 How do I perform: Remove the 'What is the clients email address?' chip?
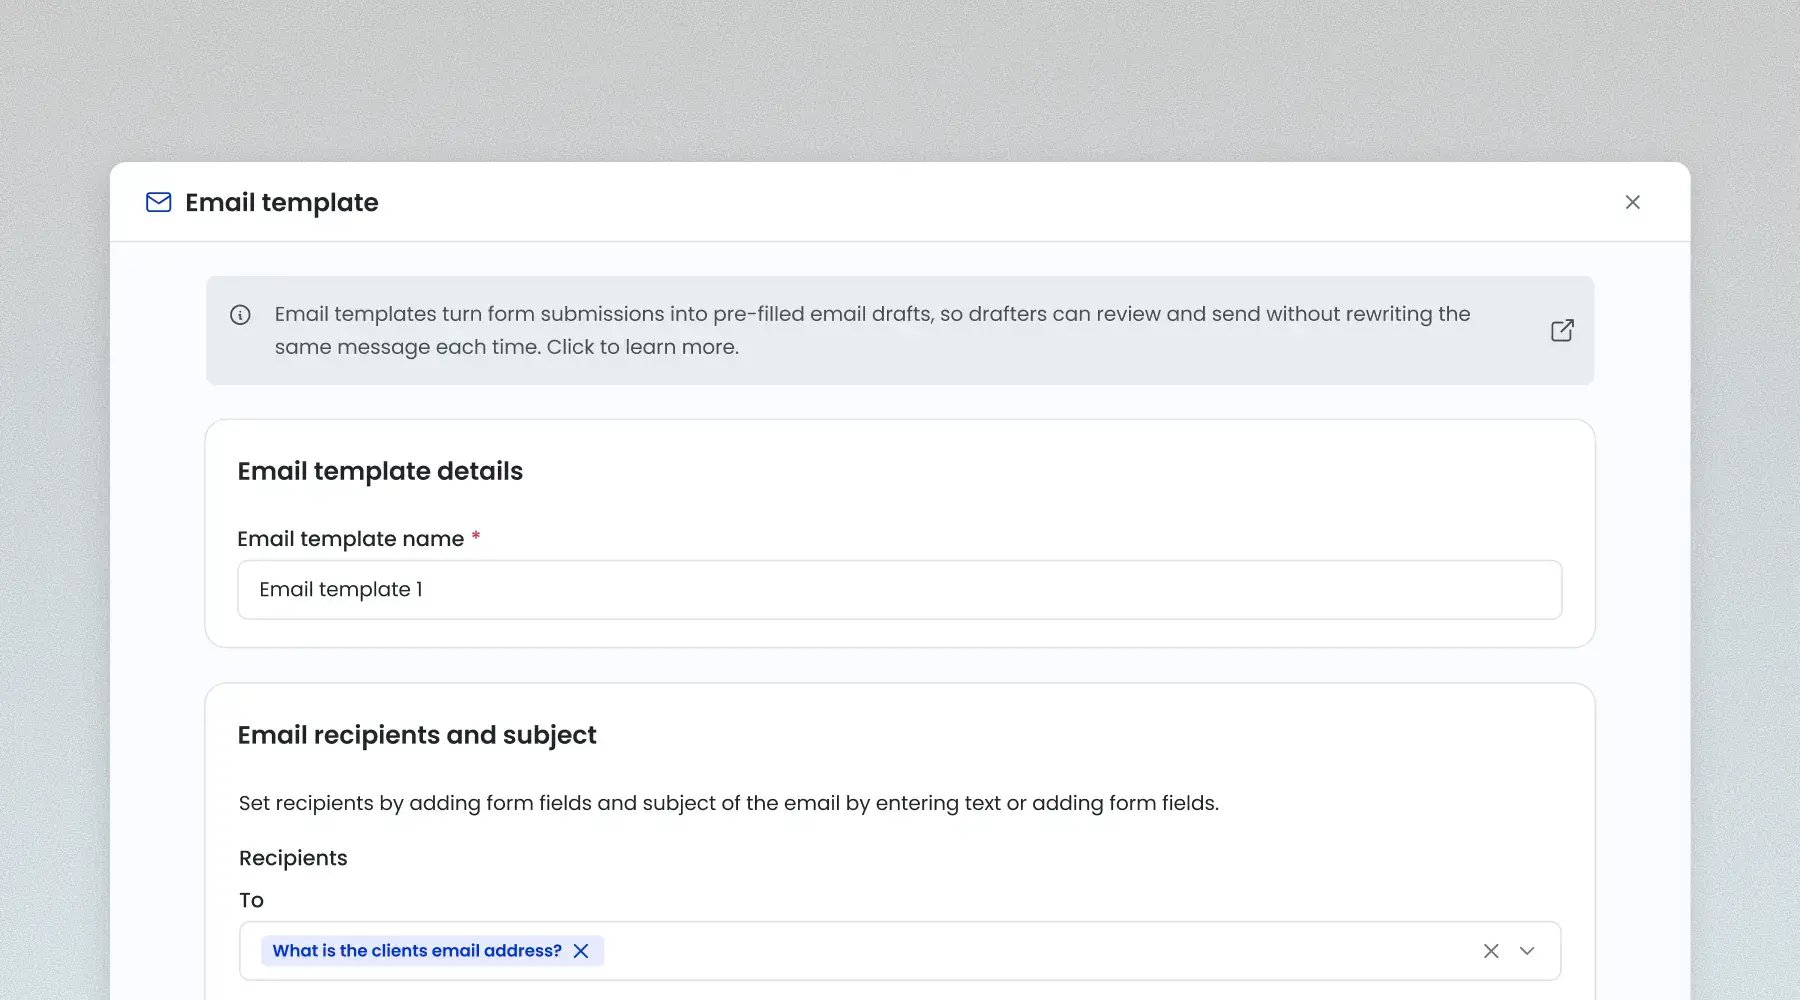tap(581, 951)
